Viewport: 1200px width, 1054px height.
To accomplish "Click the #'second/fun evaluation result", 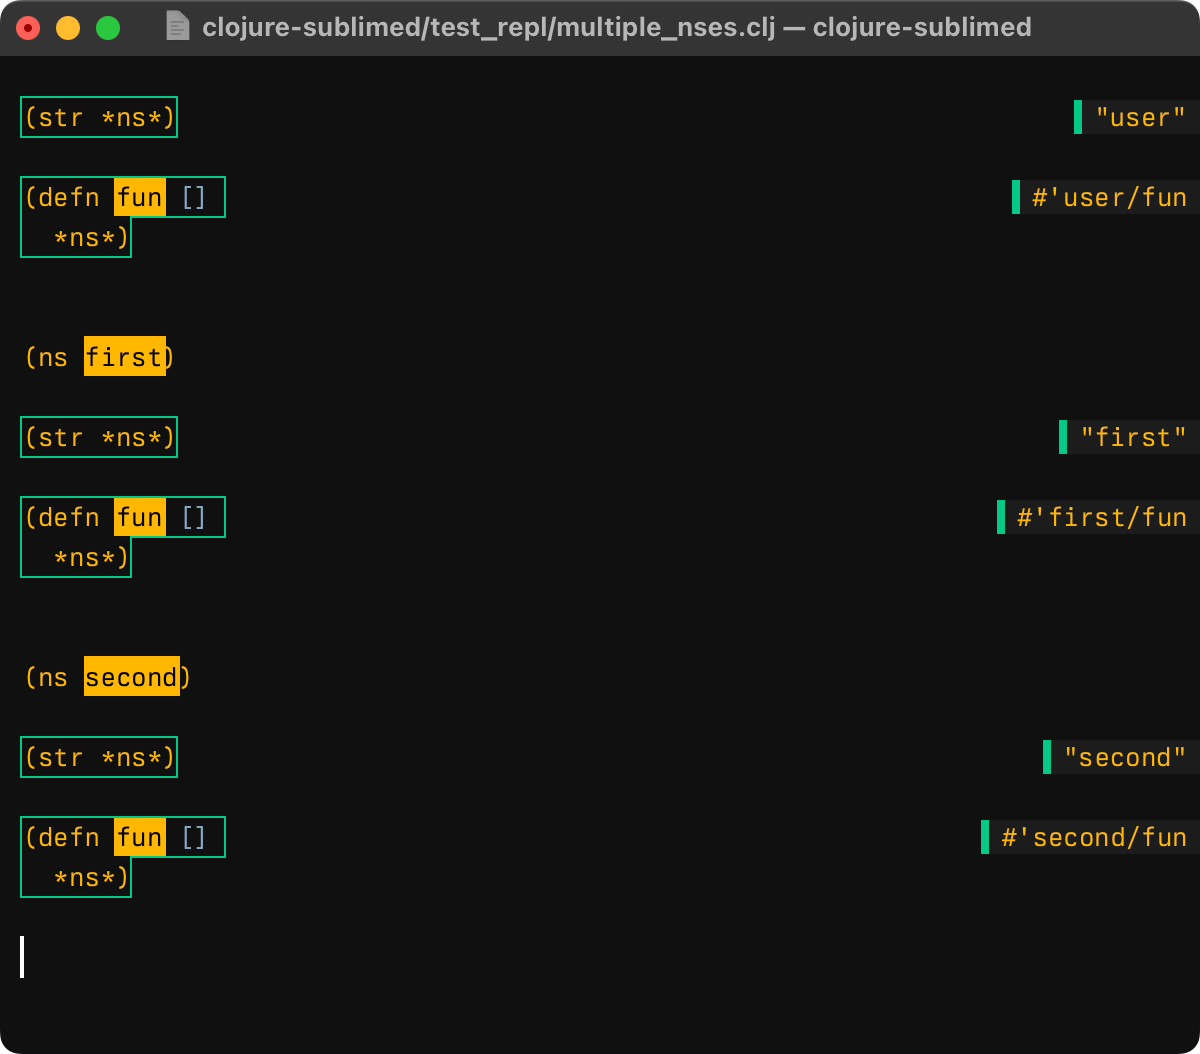I will point(1093,838).
